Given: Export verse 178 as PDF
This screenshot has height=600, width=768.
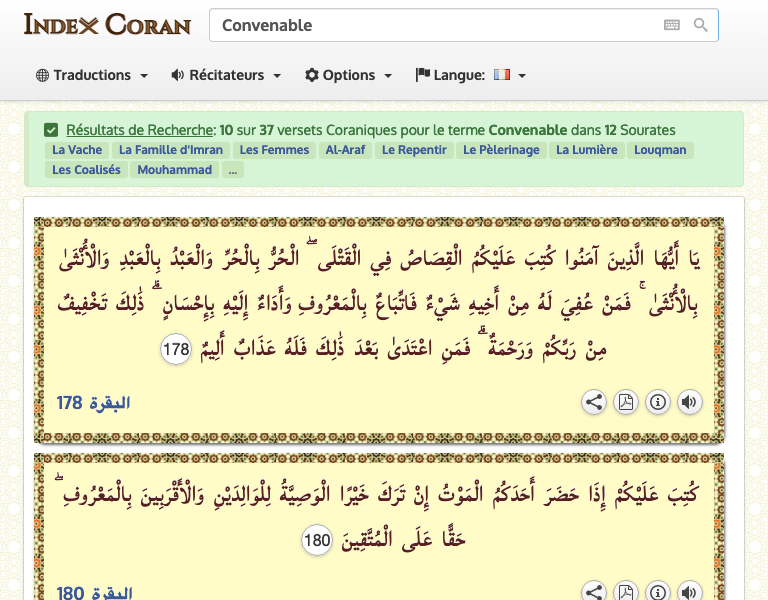Looking at the screenshot, I should (x=626, y=402).
